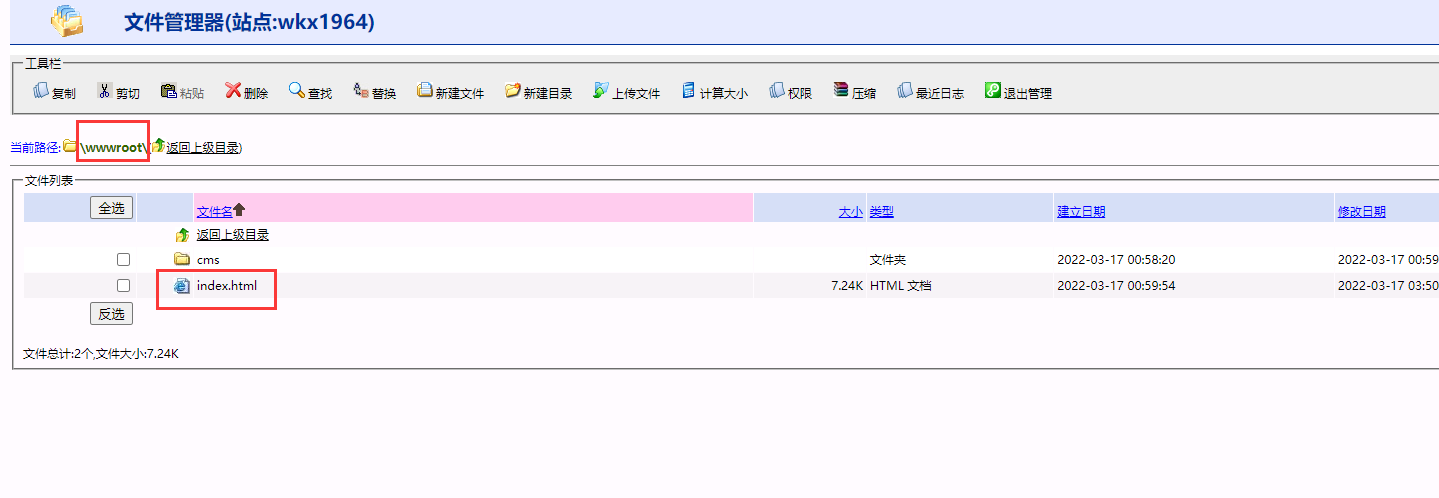Image resolution: width=1439 pixels, height=498 pixels.
Task: Open 查找 (search) magnifier tool
Action: point(297,91)
